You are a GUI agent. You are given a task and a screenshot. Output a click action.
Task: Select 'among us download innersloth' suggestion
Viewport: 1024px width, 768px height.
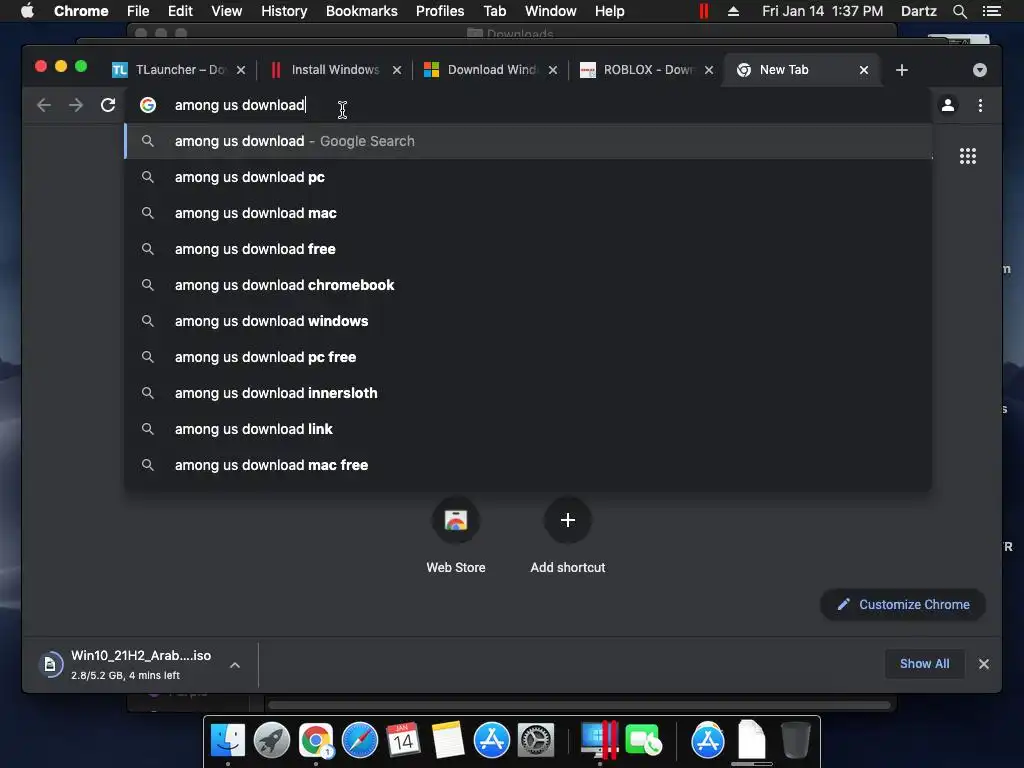click(528, 392)
